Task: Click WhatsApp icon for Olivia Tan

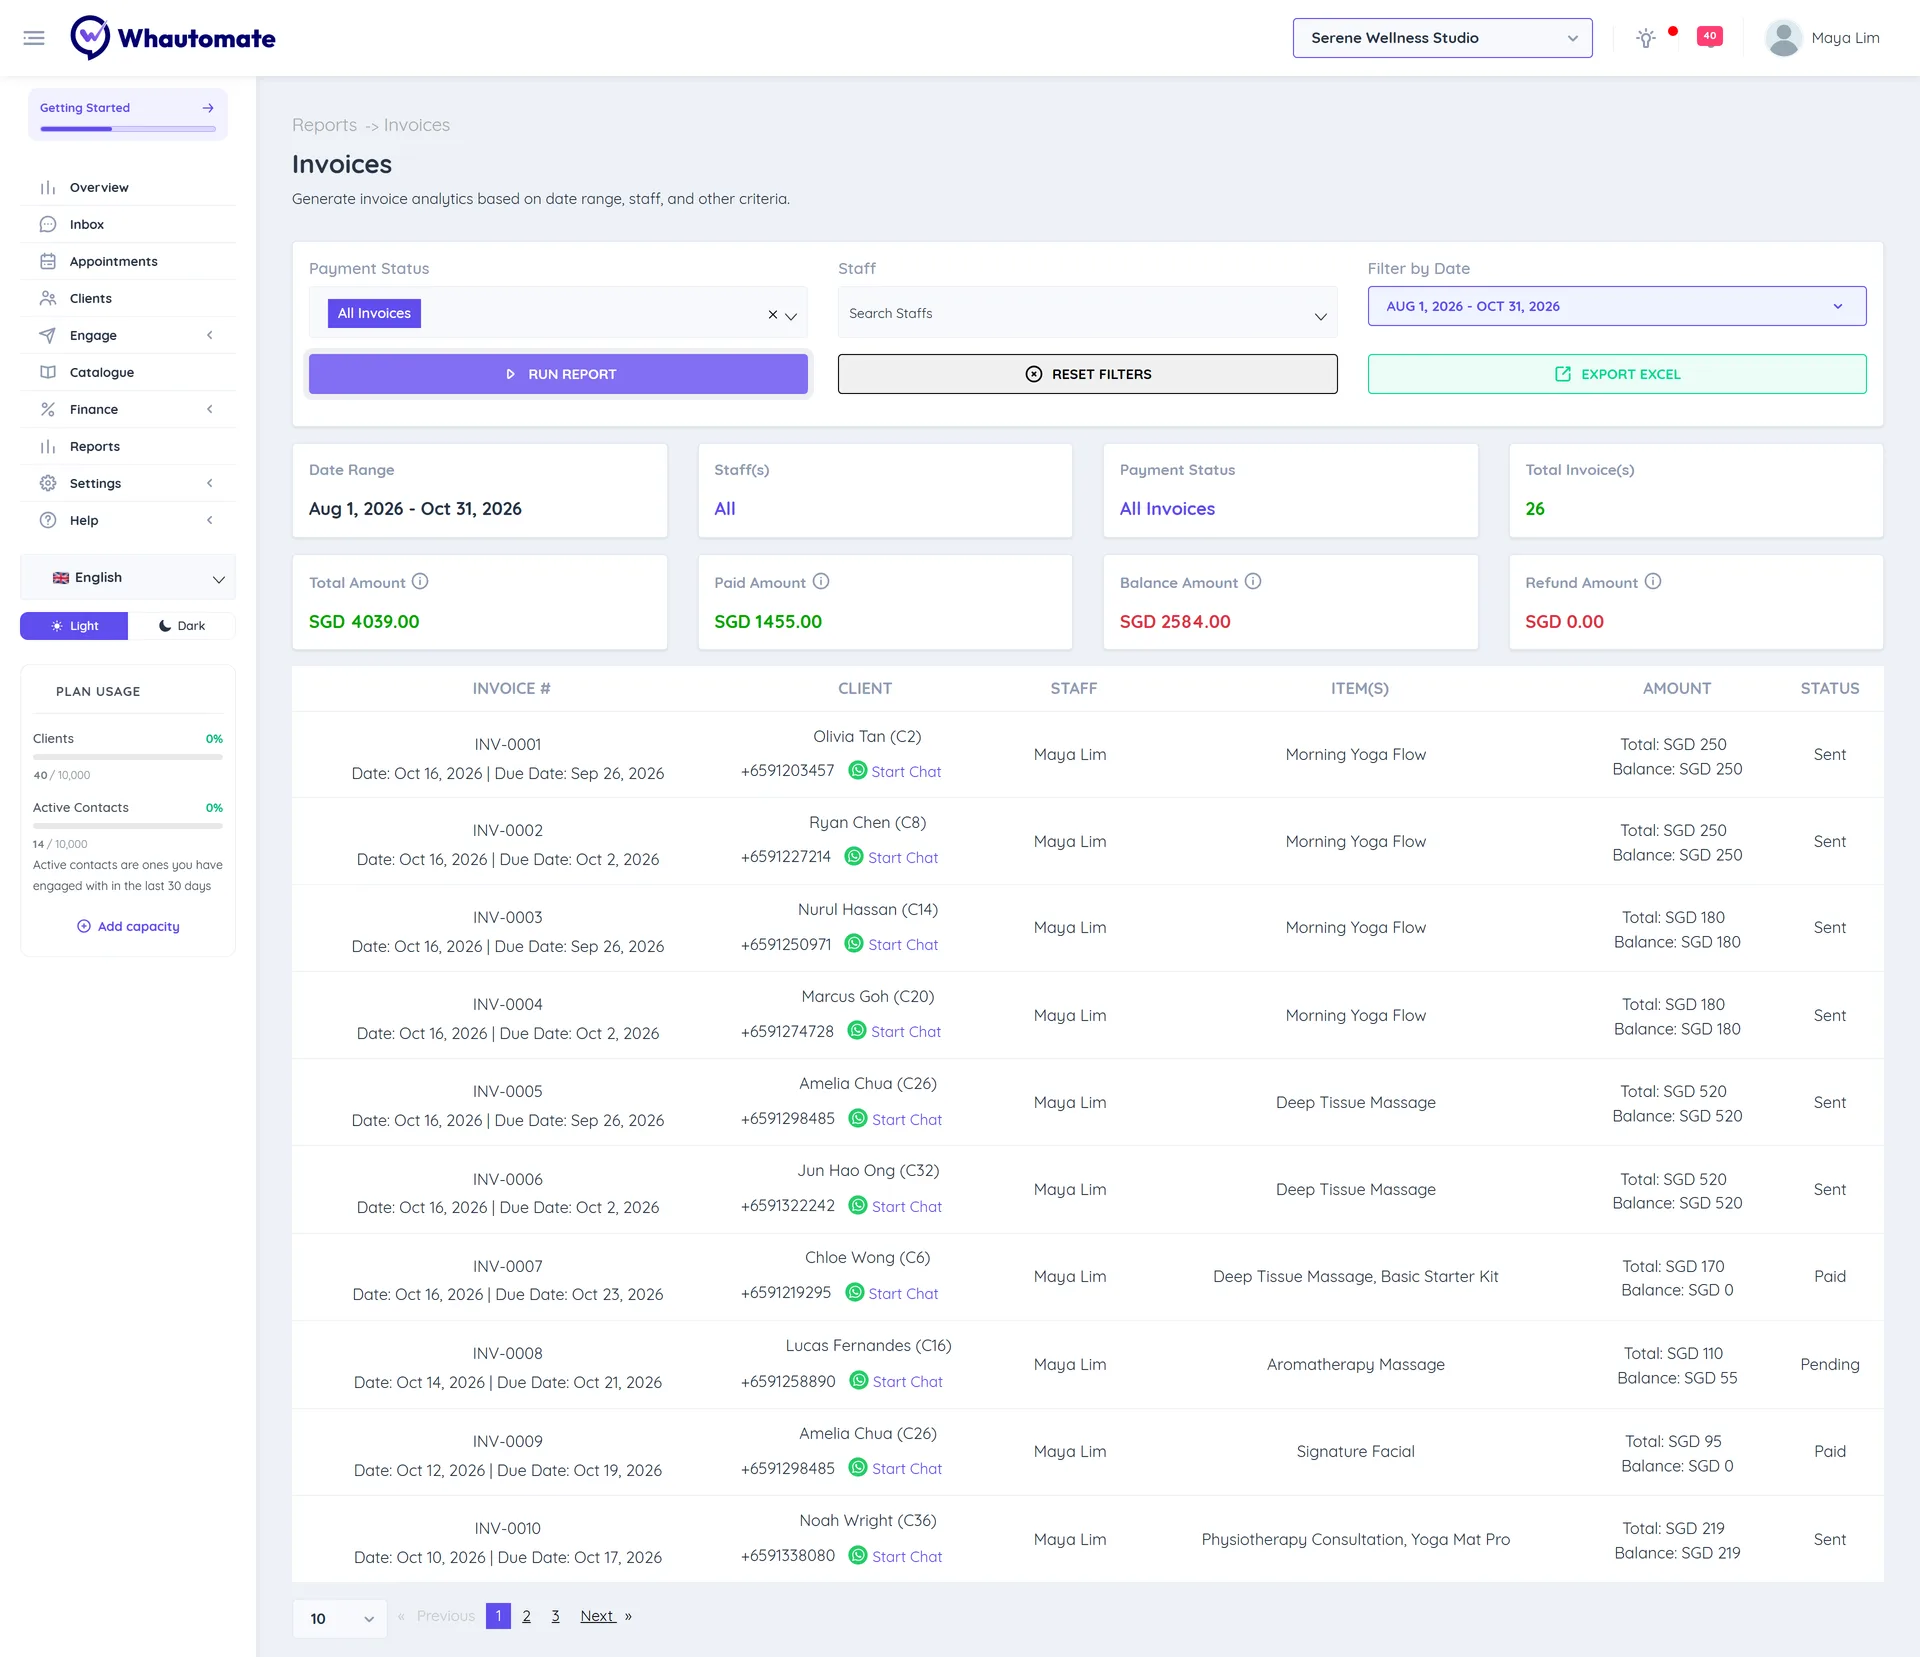Action: [857, 770]
